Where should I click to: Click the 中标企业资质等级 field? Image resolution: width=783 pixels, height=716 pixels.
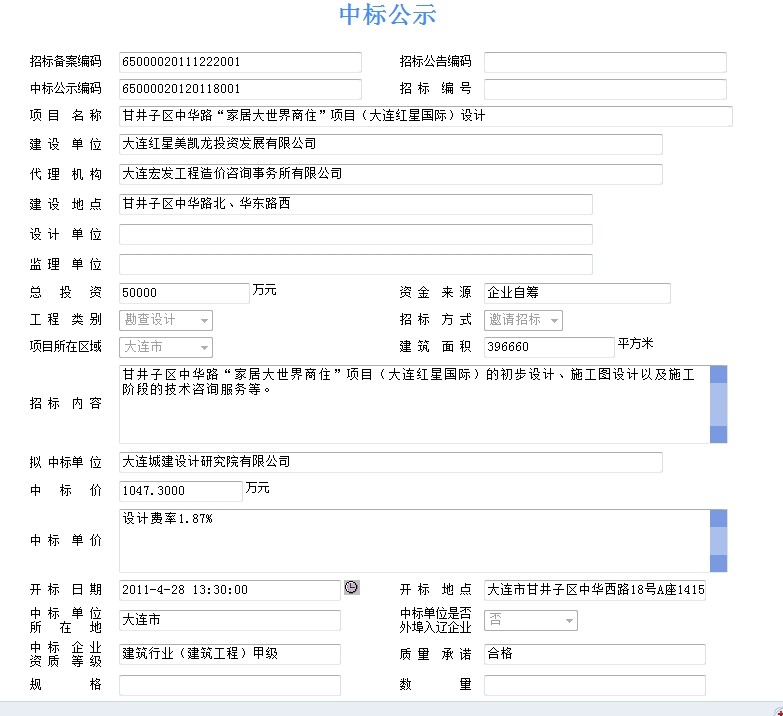(x=230, y=654)
